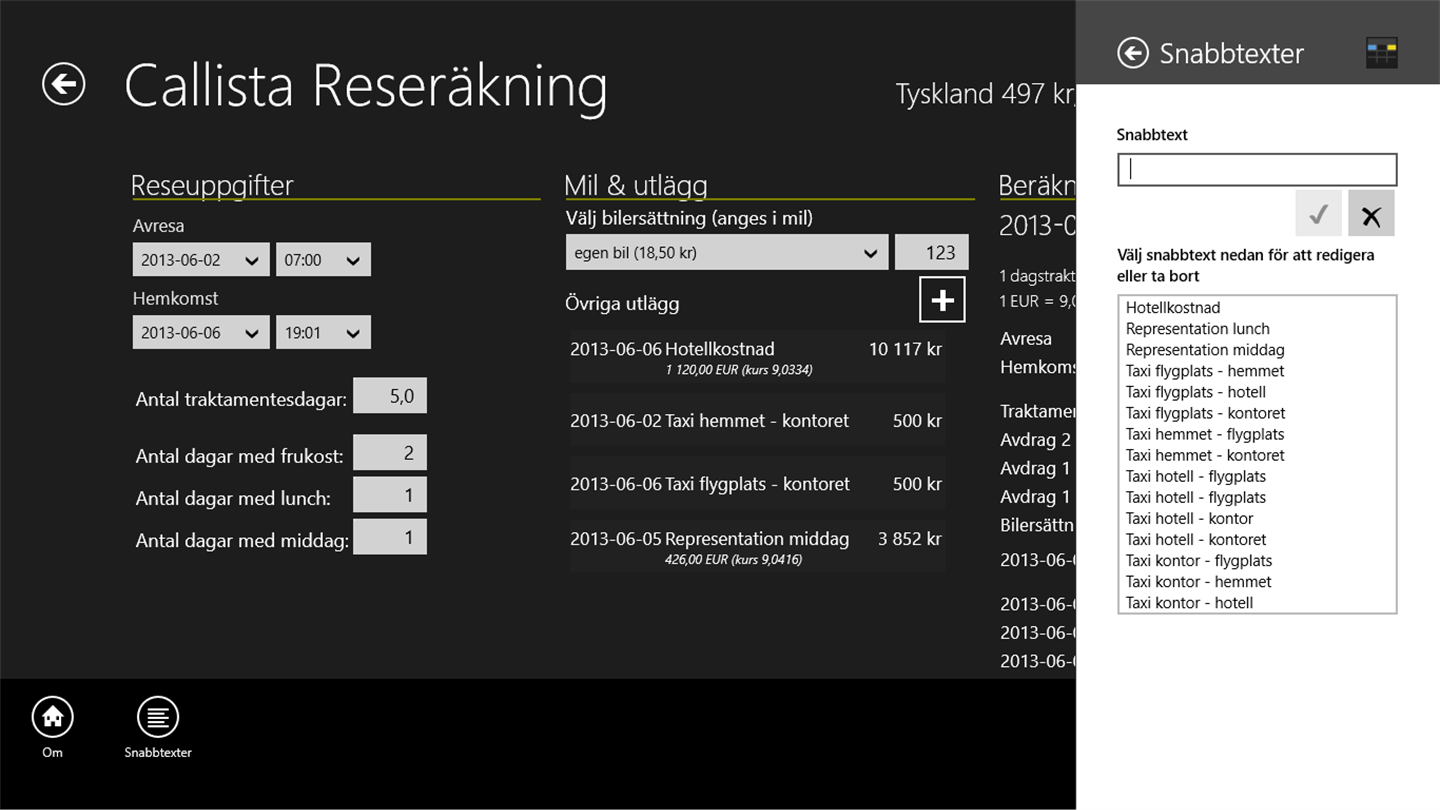Open the Hemkomst date dropdown 2013-06-06
Image resolution: width=1440 pixels, height=810 pixels.
[201, 332]
